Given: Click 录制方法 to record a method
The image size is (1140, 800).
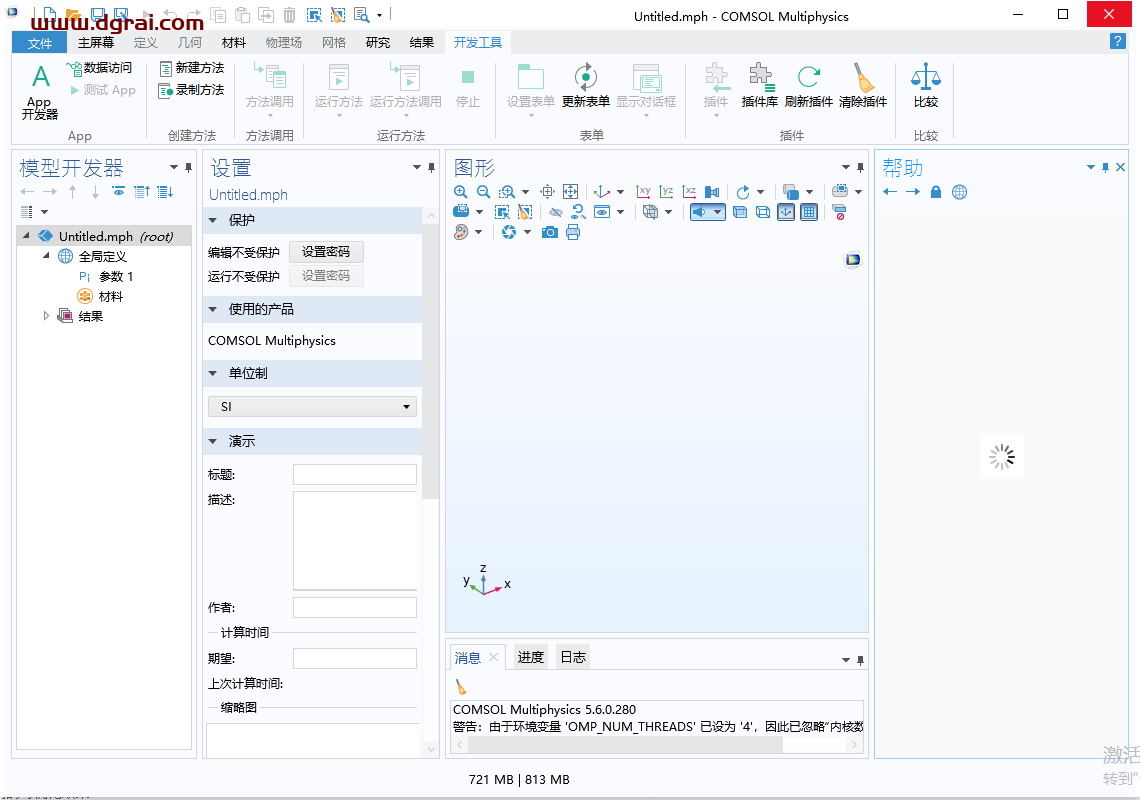Looking at the screenshot, I should click(191, 90).
